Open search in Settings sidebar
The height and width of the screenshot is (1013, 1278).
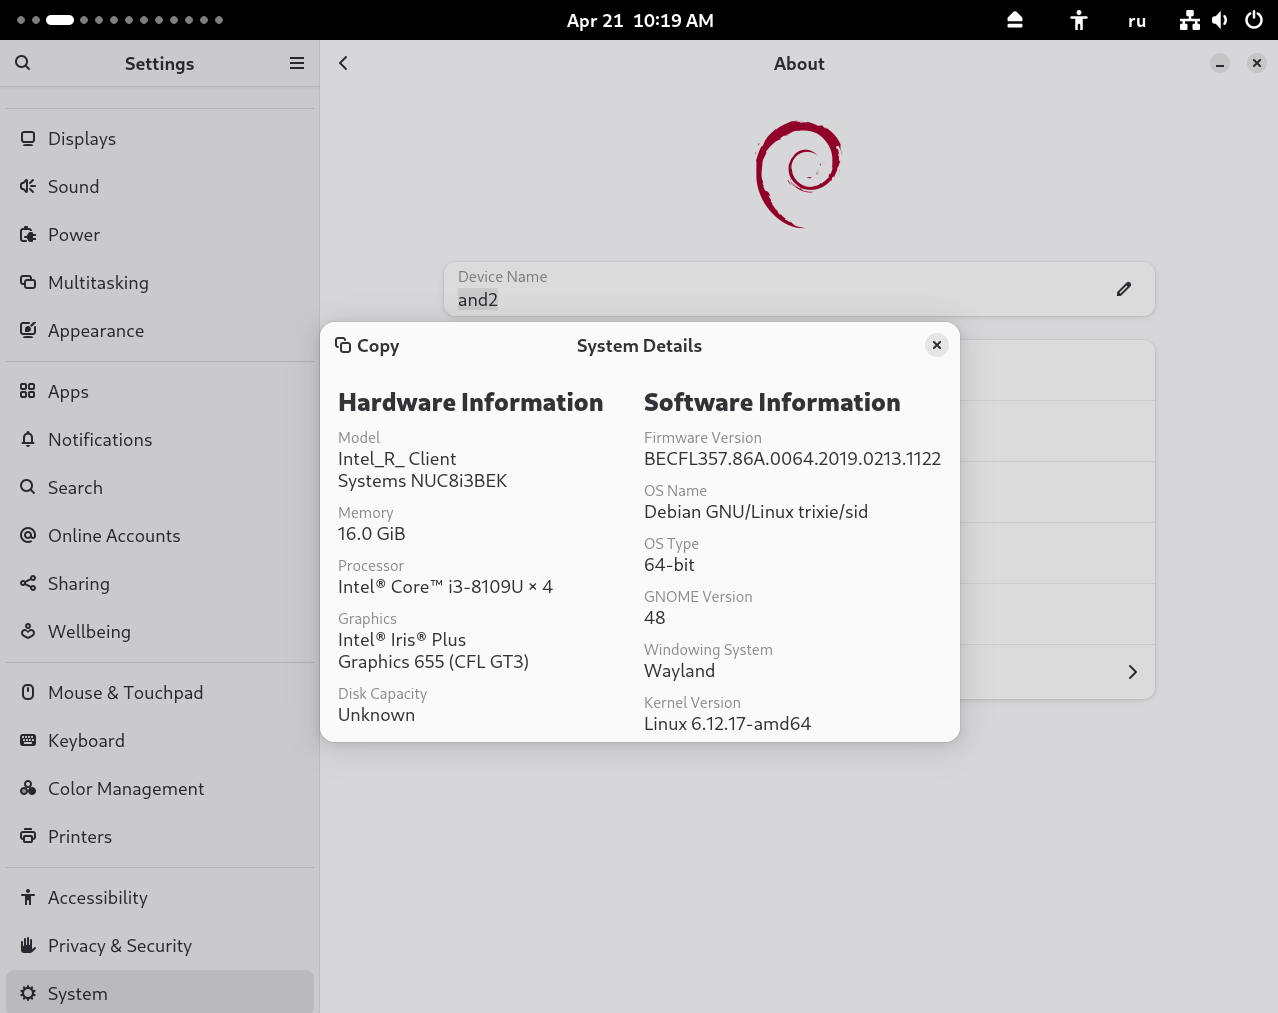tap(23, 63)
